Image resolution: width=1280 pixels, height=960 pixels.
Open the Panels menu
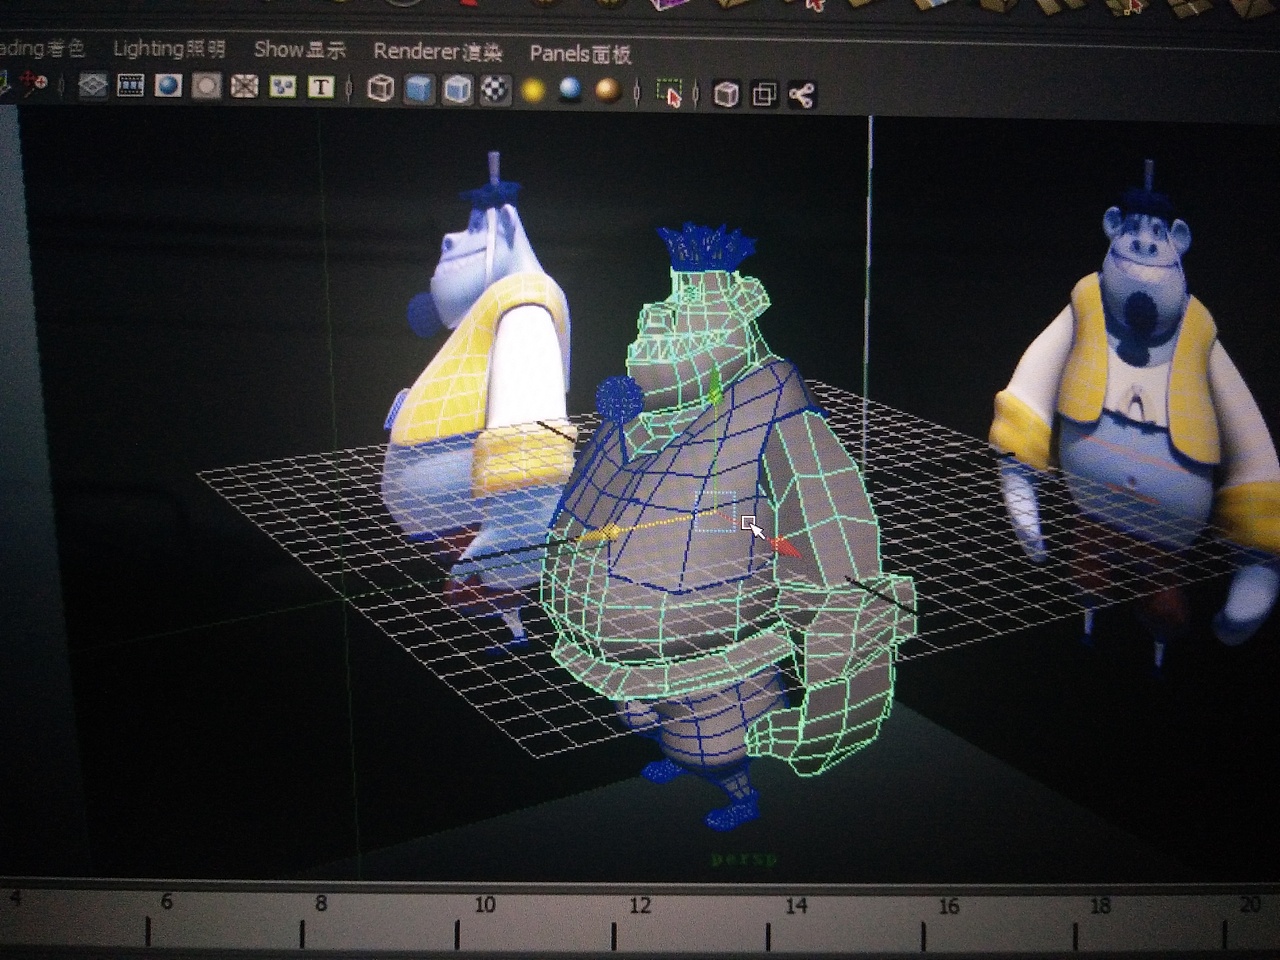click(581, 53)
